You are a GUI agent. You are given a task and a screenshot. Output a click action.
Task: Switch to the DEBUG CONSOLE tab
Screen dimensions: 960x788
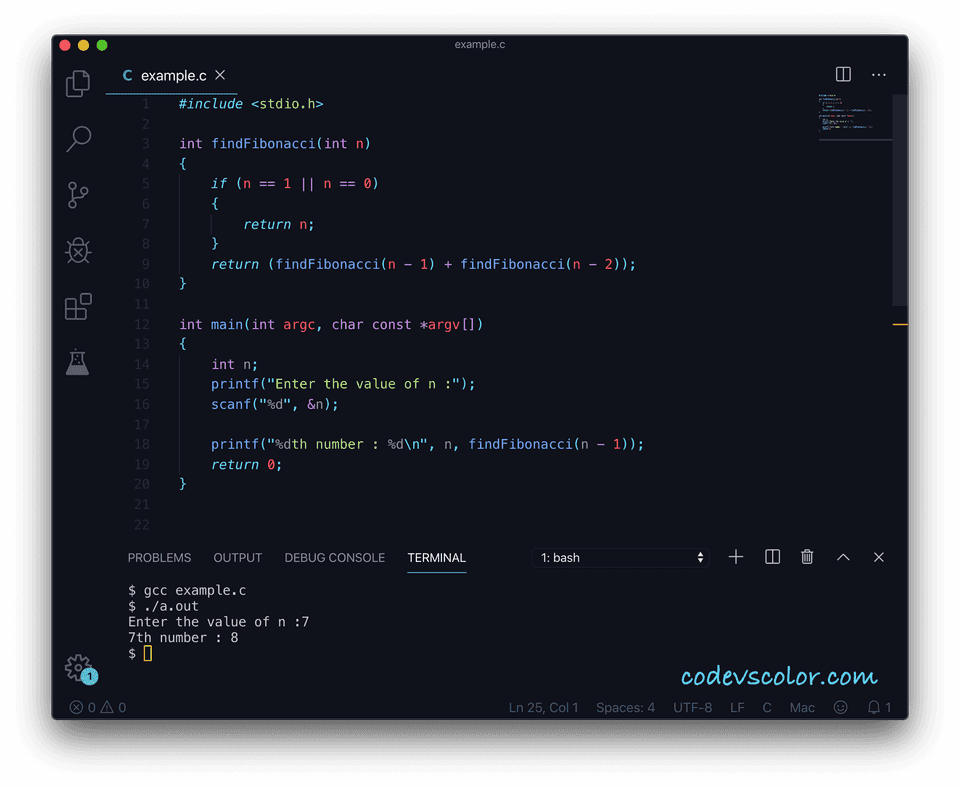(x=335, y=558)
